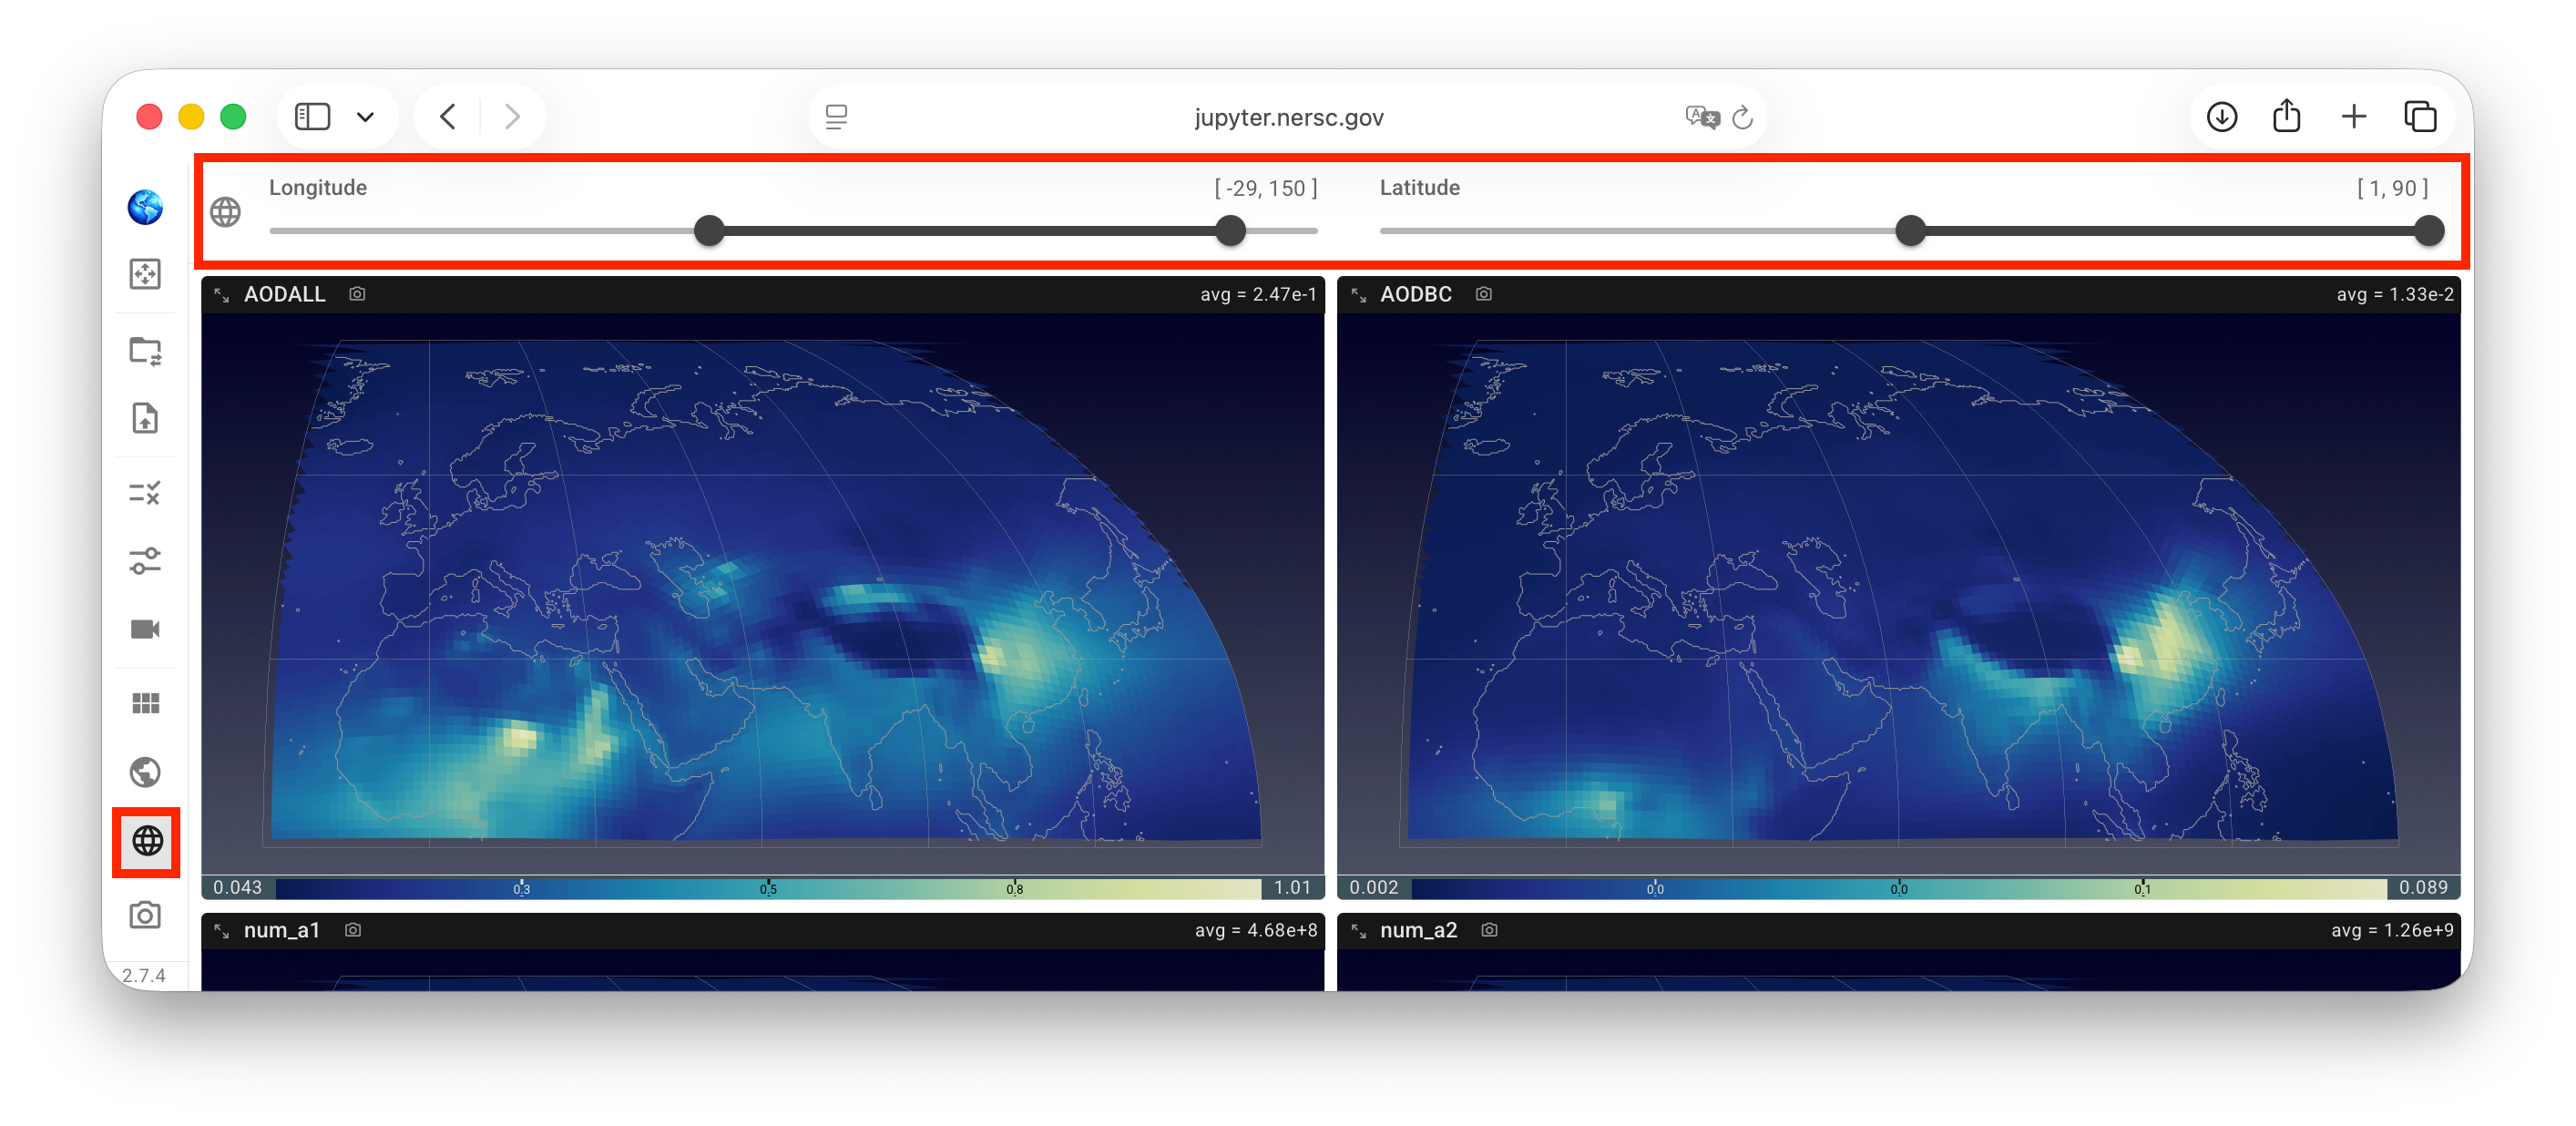Image resolution: width=2576 pixels, height=1126 pixels.
Task: Toggle the wireframe globe lat/lon crop icon
Action: pyautogui.click(x=147, y=841)
